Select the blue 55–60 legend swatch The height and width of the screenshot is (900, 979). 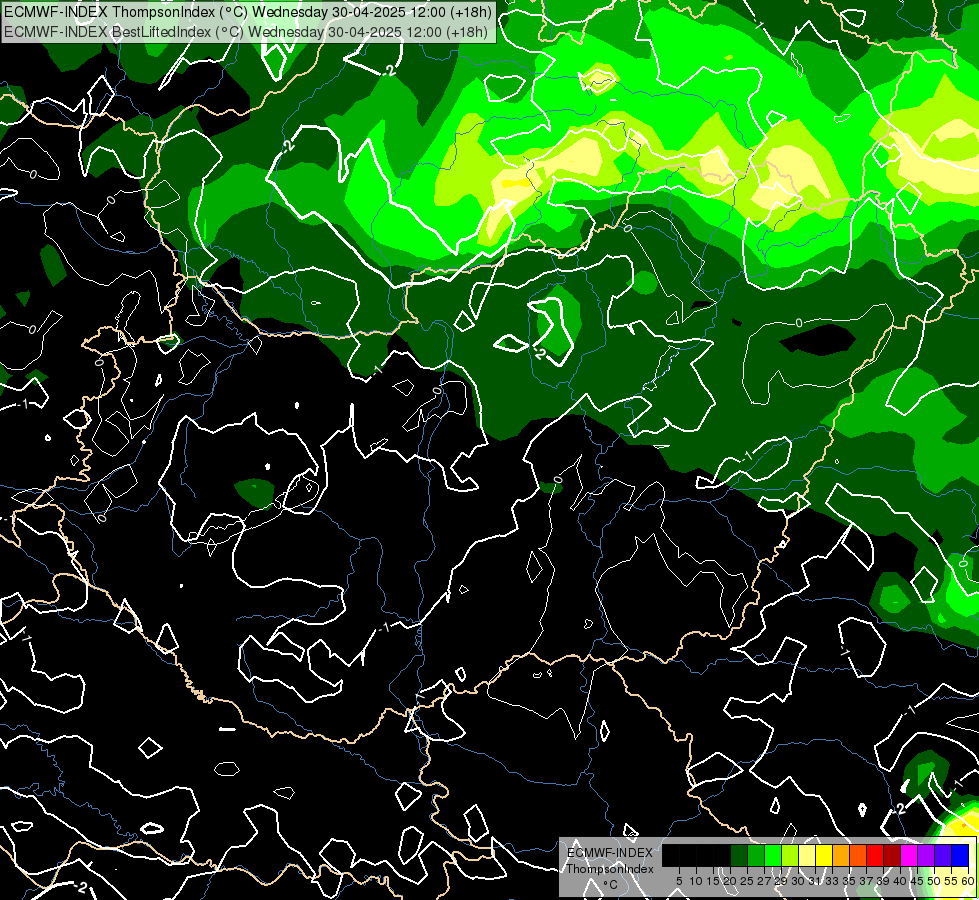960,855
